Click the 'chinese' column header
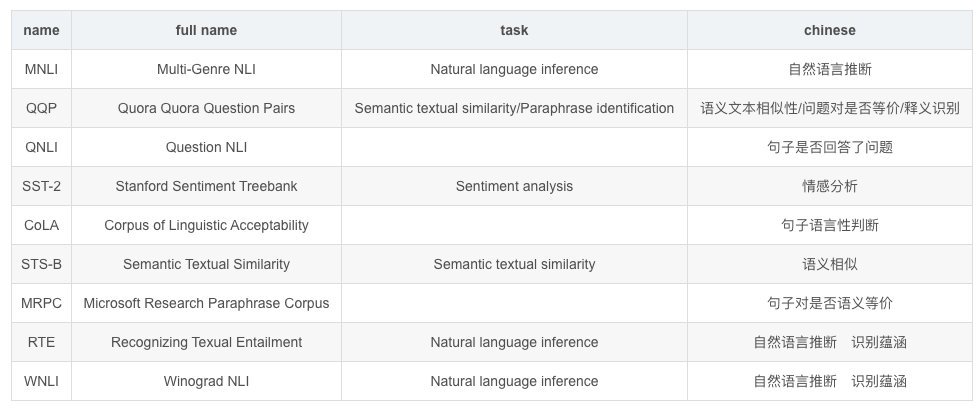This screenshot has width=978, height=409. pos(829,30)
